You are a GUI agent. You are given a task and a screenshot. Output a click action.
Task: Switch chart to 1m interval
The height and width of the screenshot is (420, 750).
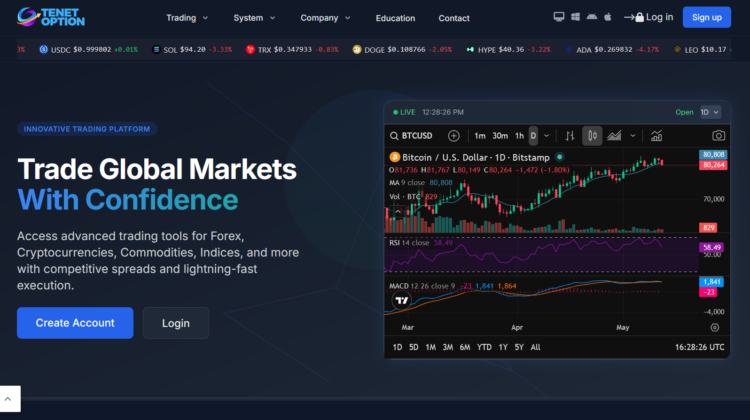pyautogui.click(x=480, y=136)
